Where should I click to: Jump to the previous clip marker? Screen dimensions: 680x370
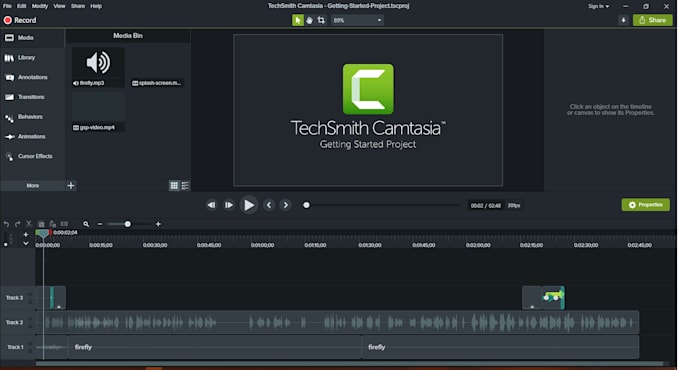coord(269,205)
